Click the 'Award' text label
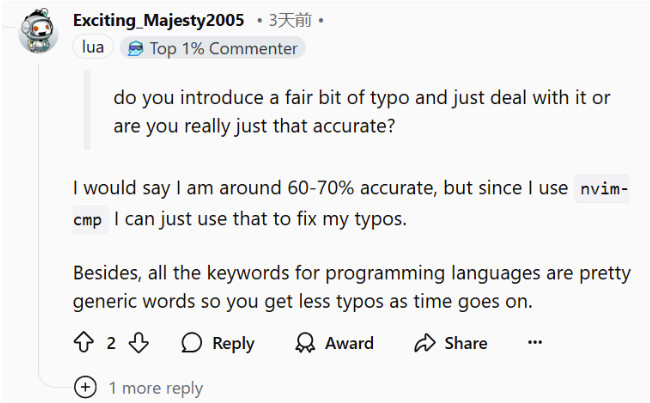650x403 pixels. (349, 343)
